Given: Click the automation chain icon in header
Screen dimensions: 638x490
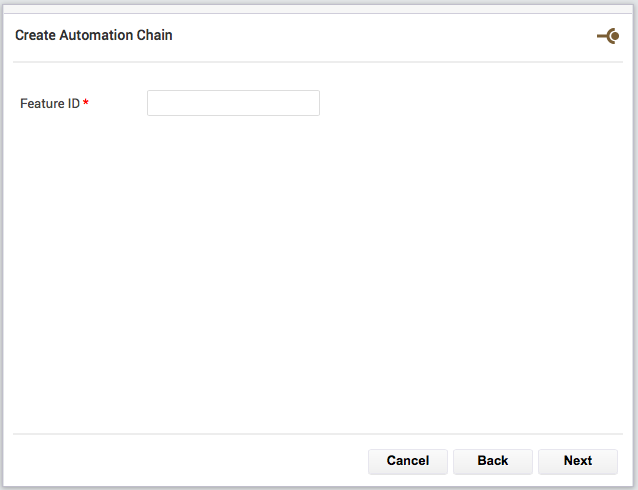Looking at the screenshot, I should point(608,36).
